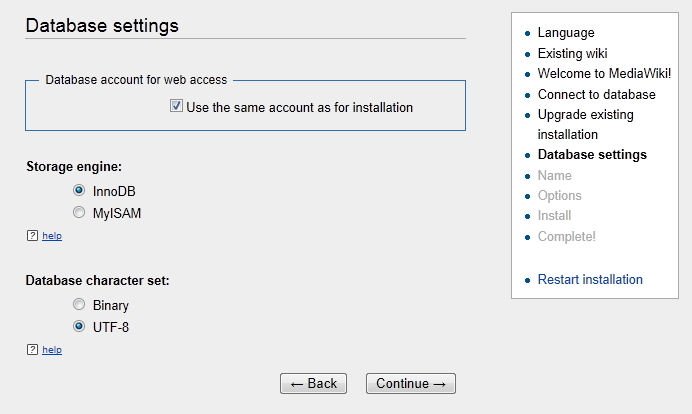
Task: Click the help icon under Storage engine
Action: coord(33,236)
